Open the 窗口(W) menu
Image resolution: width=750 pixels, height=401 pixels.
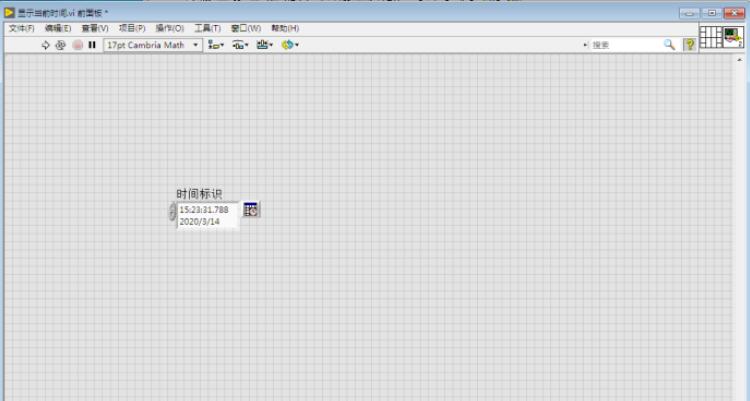246,28
